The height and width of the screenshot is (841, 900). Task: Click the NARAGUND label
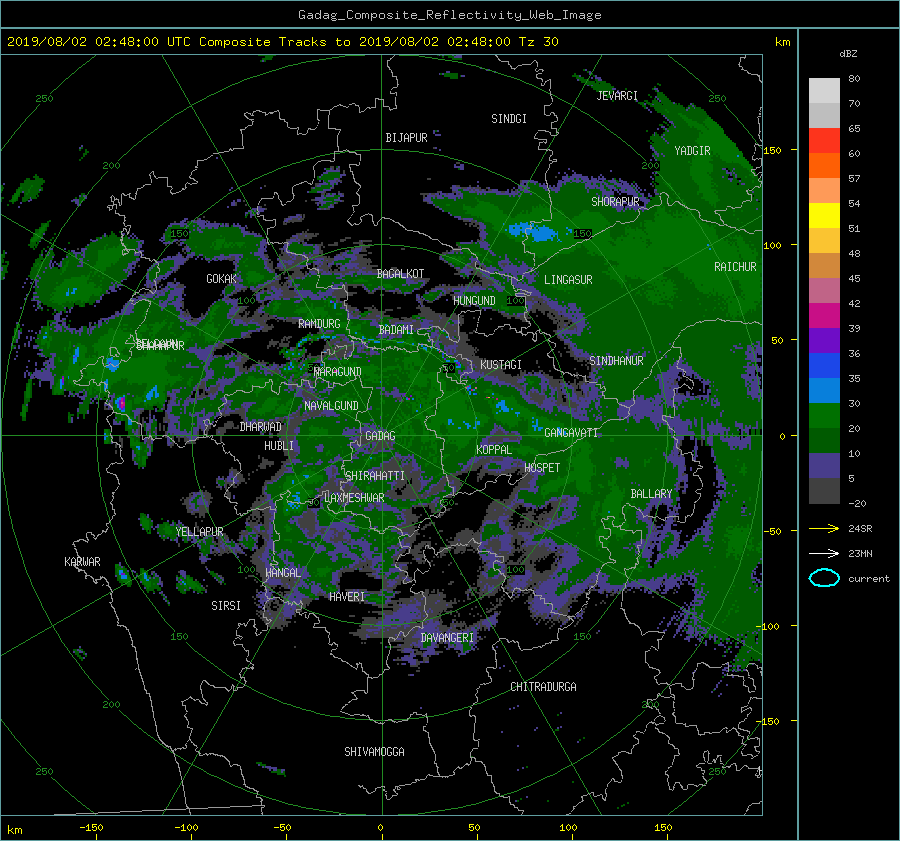pos(338,372)
